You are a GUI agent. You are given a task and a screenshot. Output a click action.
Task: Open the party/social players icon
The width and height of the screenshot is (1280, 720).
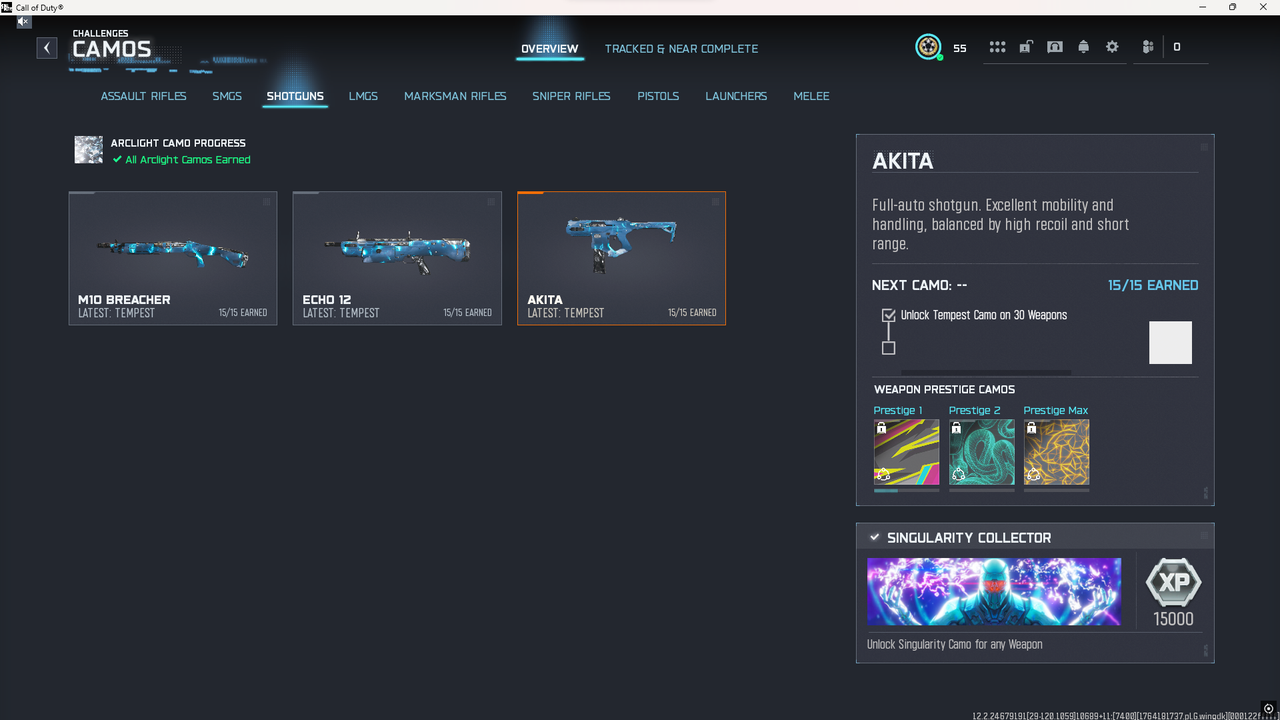(1147, 47)
